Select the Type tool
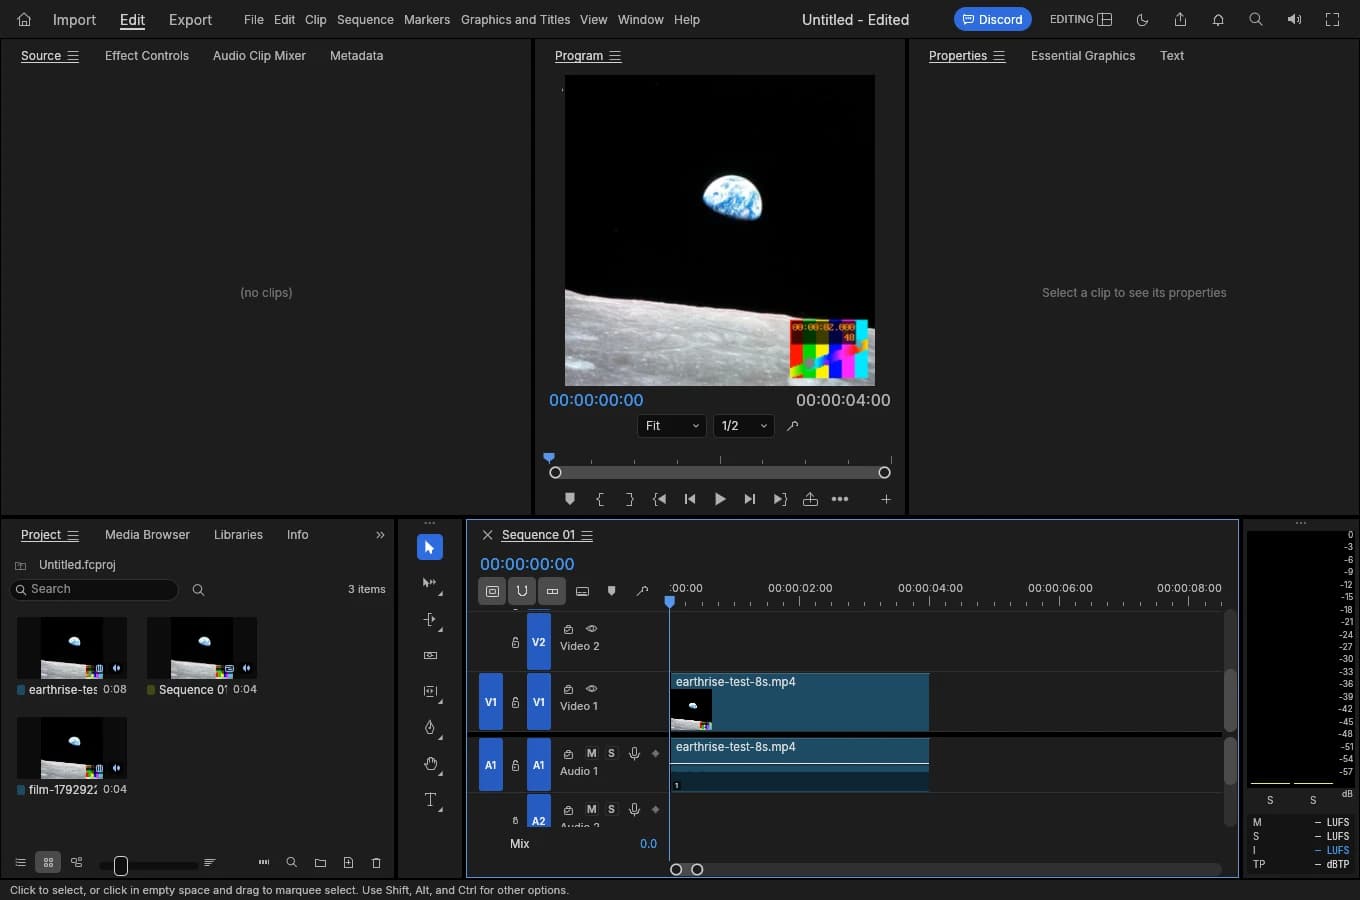Image resolution: width=1360 pixels, height=900 pixels. [430, 800]
